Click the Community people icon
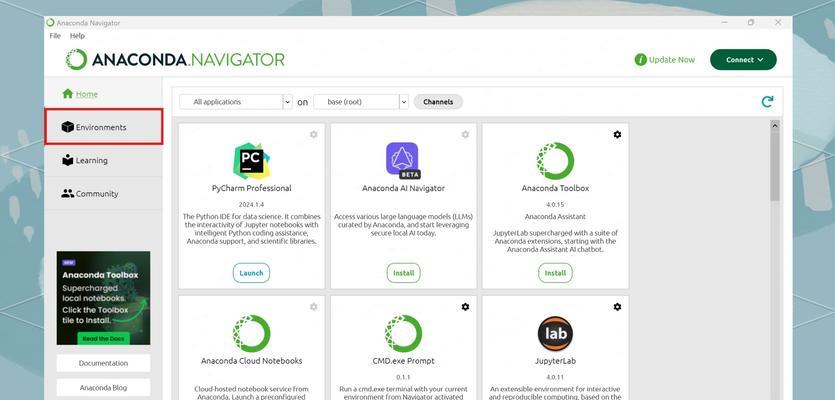The image size is (835, 400). point(68,194)
